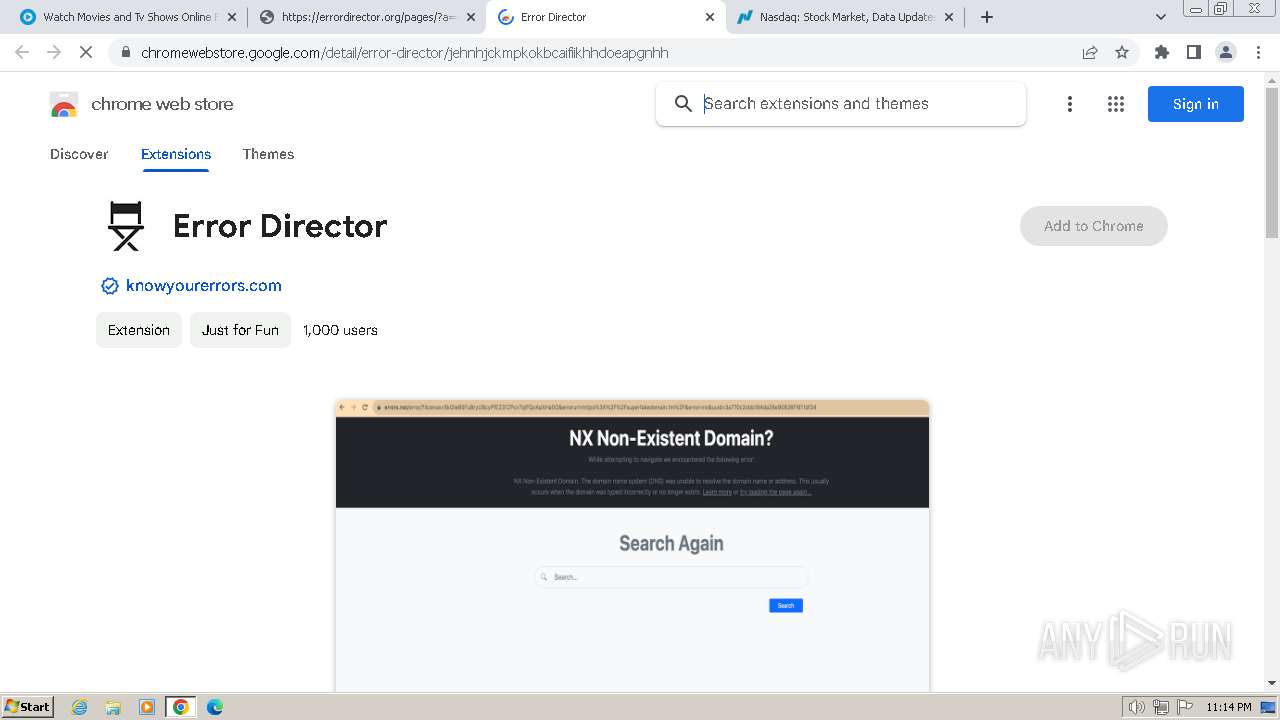This screenshot has width=1280, height=720.
Task: Open knowyourerrors.com publisher link
Action: (x=204, y=286)
